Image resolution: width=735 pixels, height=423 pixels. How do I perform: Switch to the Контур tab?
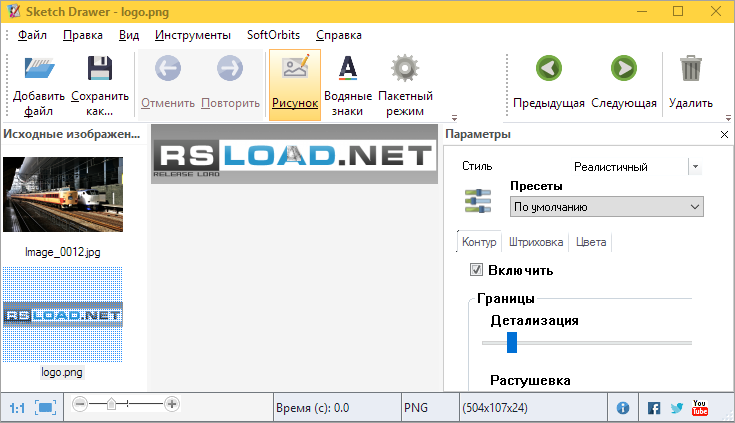(479, 242)
